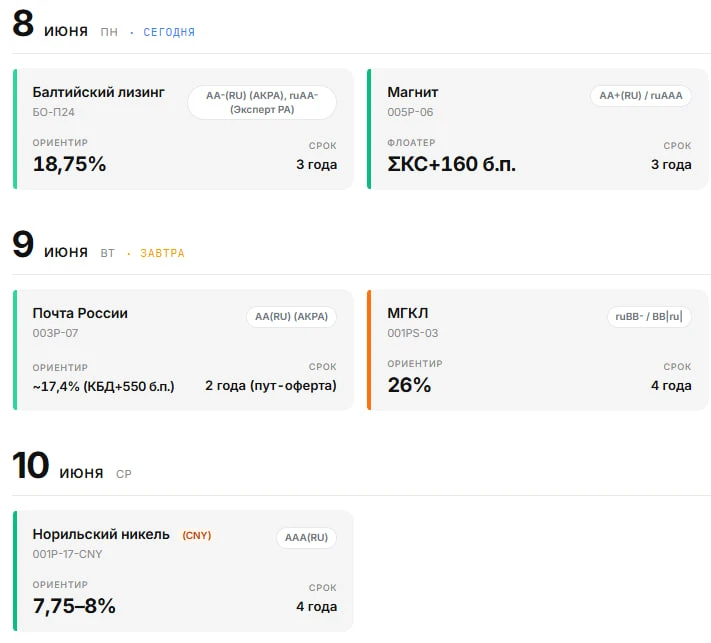Open the Балтийский лизинг bond card
The image size is (711, 643).
183,129
